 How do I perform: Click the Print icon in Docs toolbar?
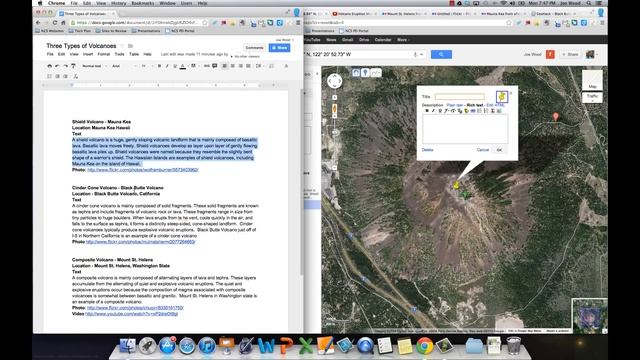click(50, 66)
